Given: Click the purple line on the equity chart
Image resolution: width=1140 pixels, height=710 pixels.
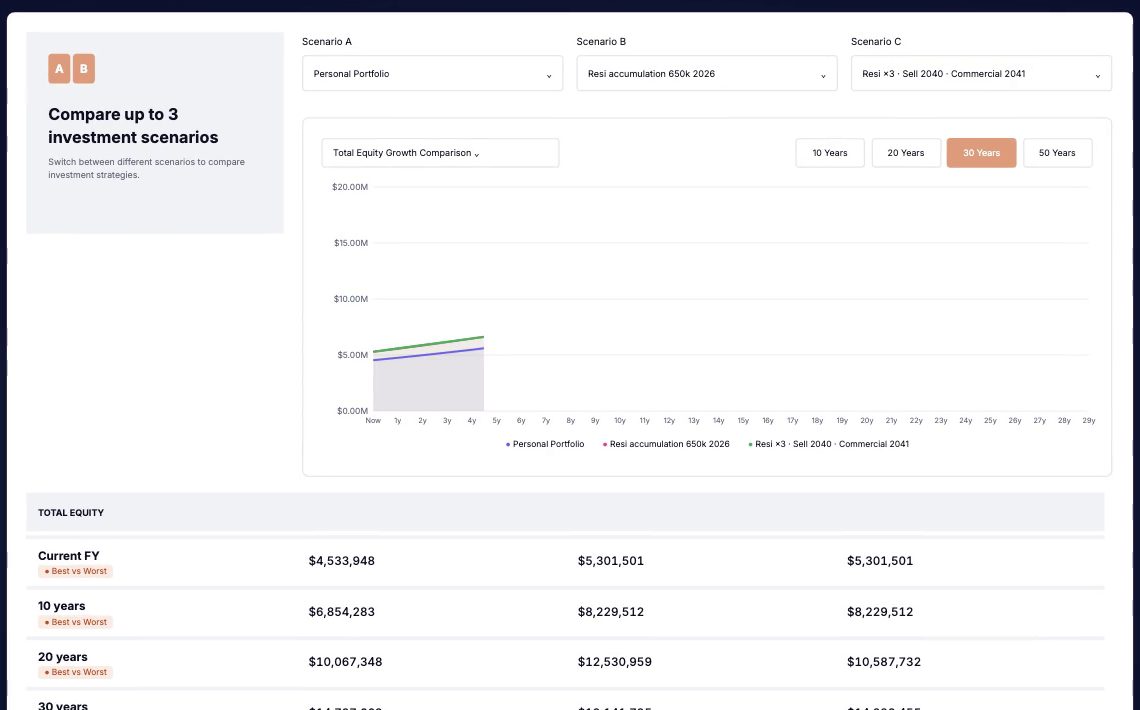Looking at the screenshot, I should click(429, 354).
